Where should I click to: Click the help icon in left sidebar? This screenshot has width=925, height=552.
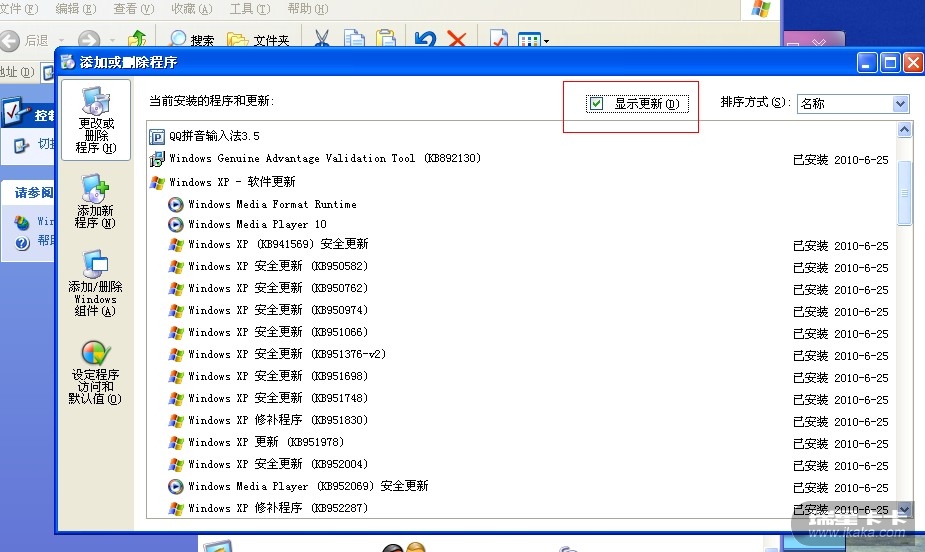pos(22,242)
